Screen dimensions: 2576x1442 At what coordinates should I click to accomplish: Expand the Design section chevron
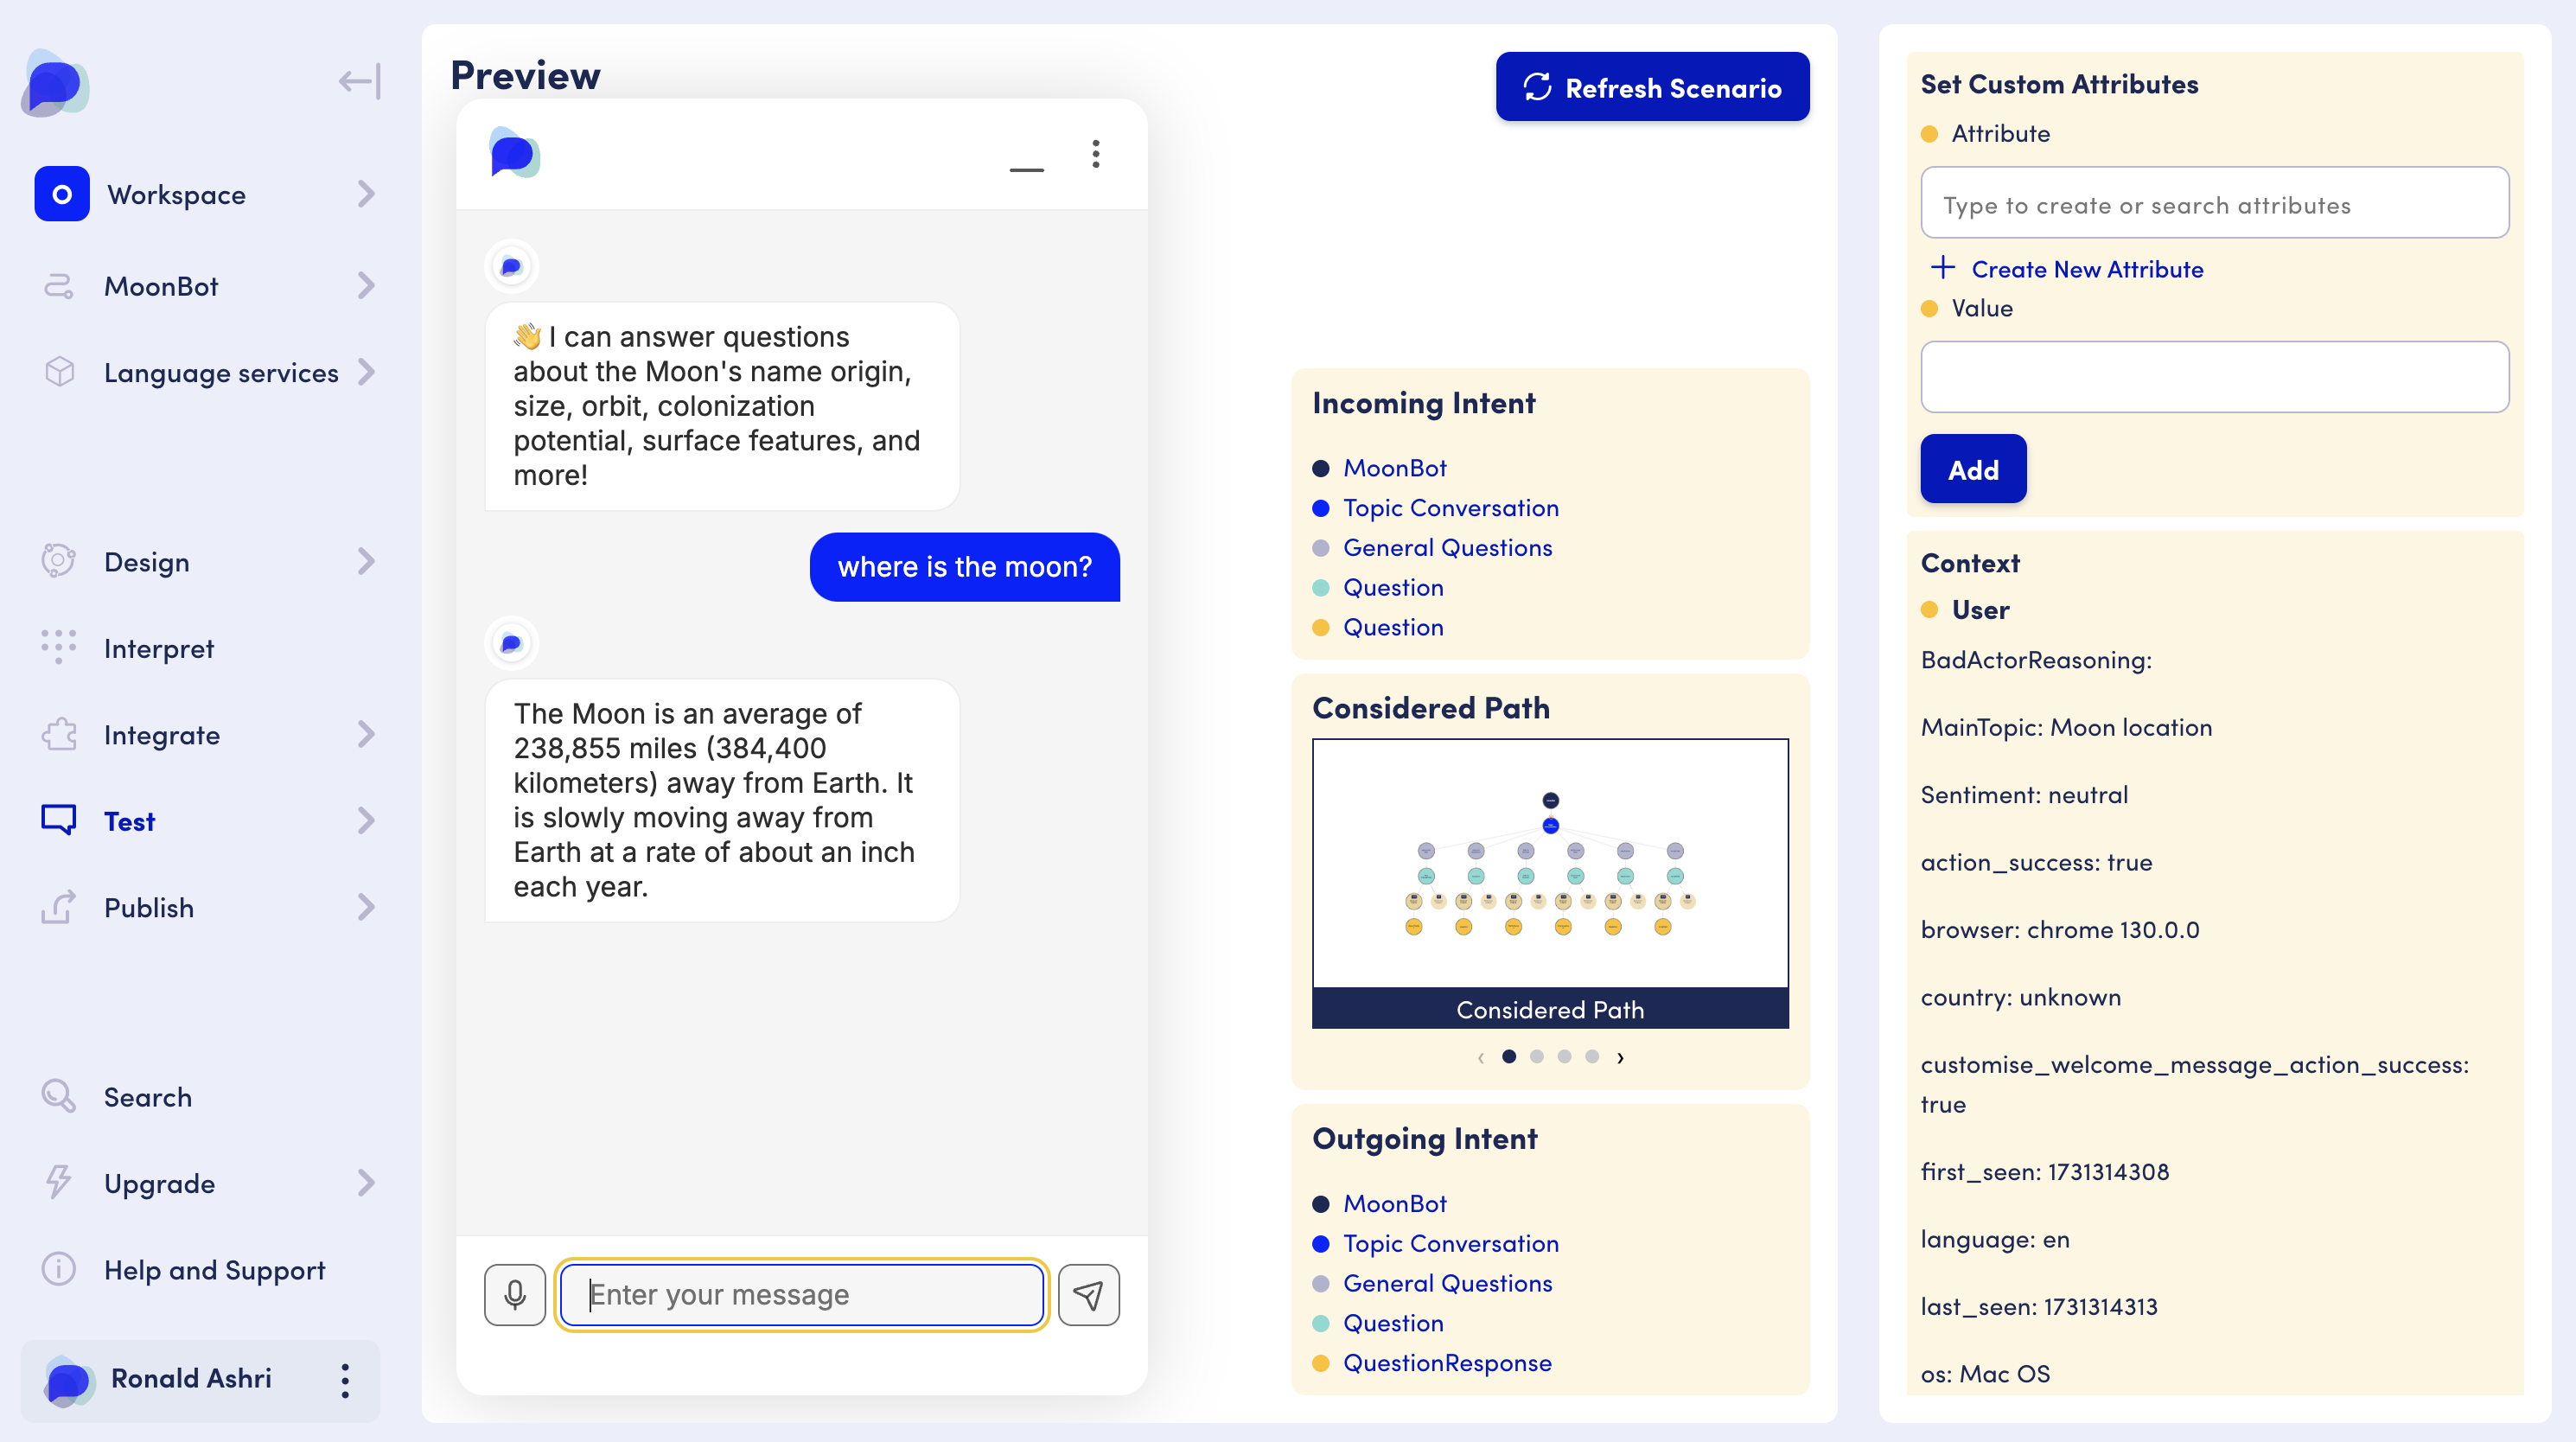click(x=366, y=562)
